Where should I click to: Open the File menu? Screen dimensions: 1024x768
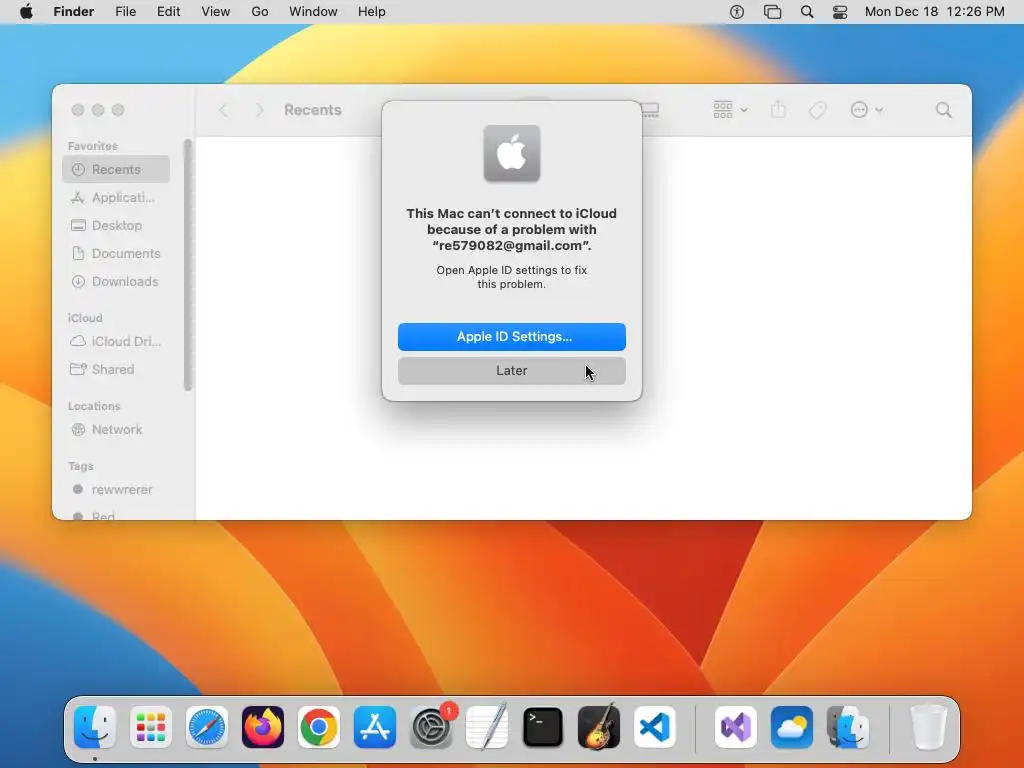(x=125, y=12)
